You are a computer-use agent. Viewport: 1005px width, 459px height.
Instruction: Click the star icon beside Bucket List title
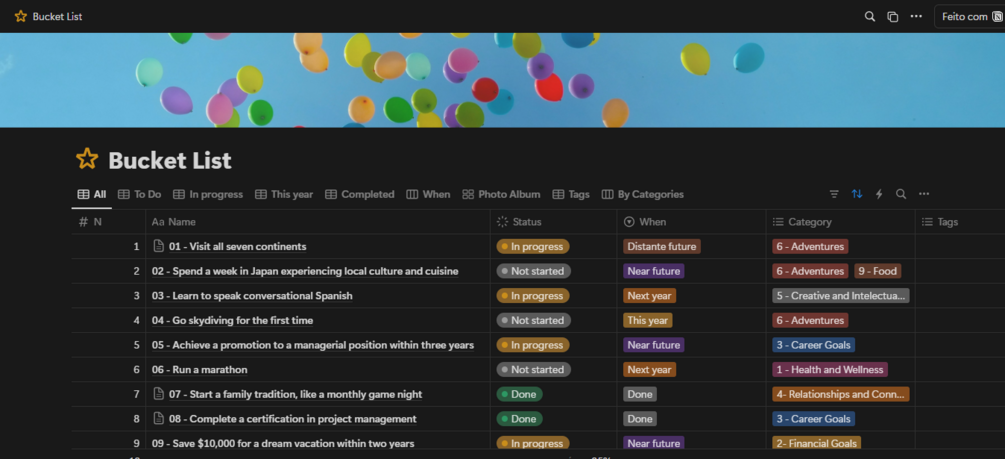point(87,159)
